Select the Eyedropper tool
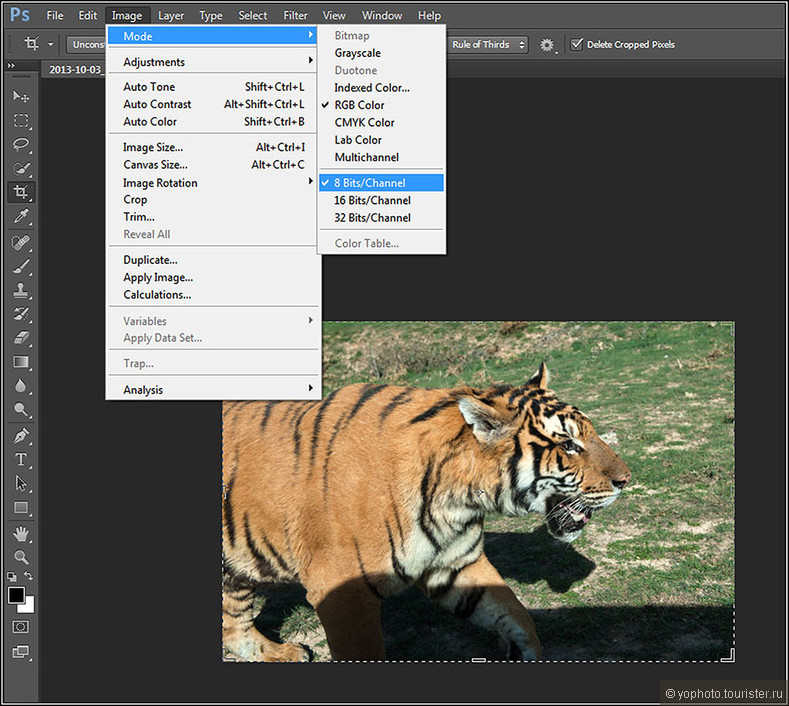789x706 pixels. click(x=21, y=216)
